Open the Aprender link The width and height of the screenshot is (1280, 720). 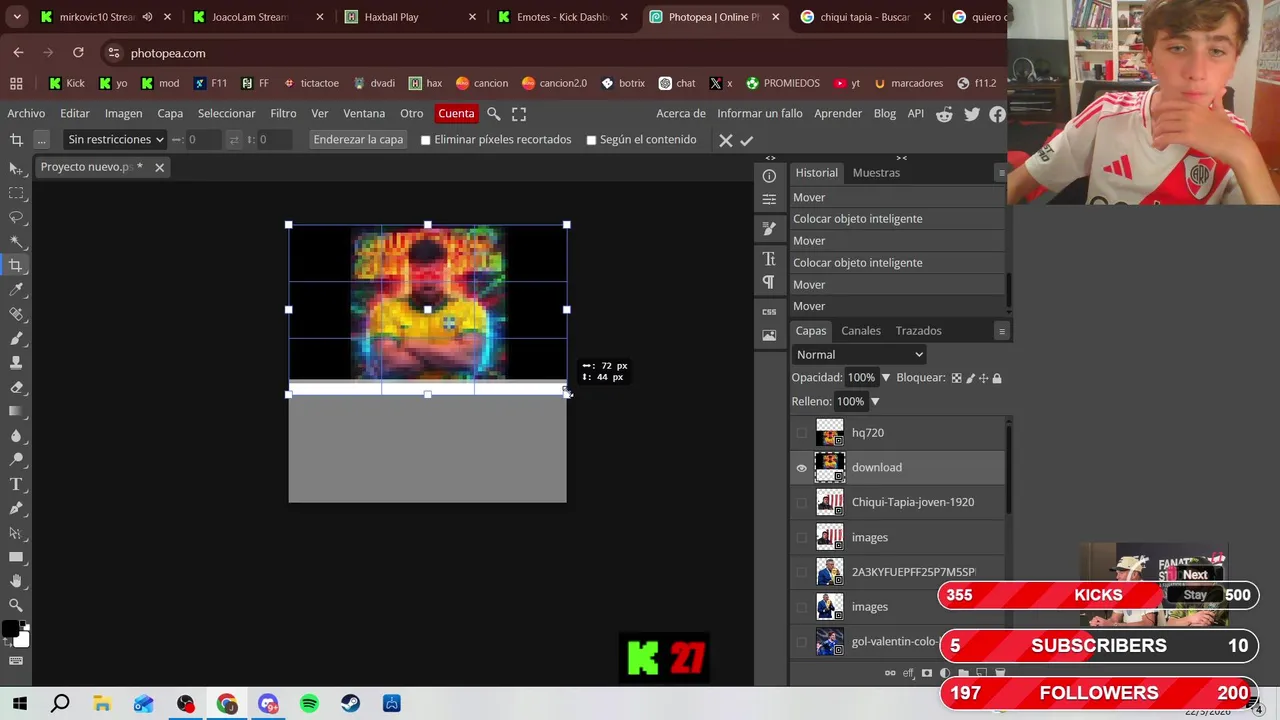coord(838,114)
